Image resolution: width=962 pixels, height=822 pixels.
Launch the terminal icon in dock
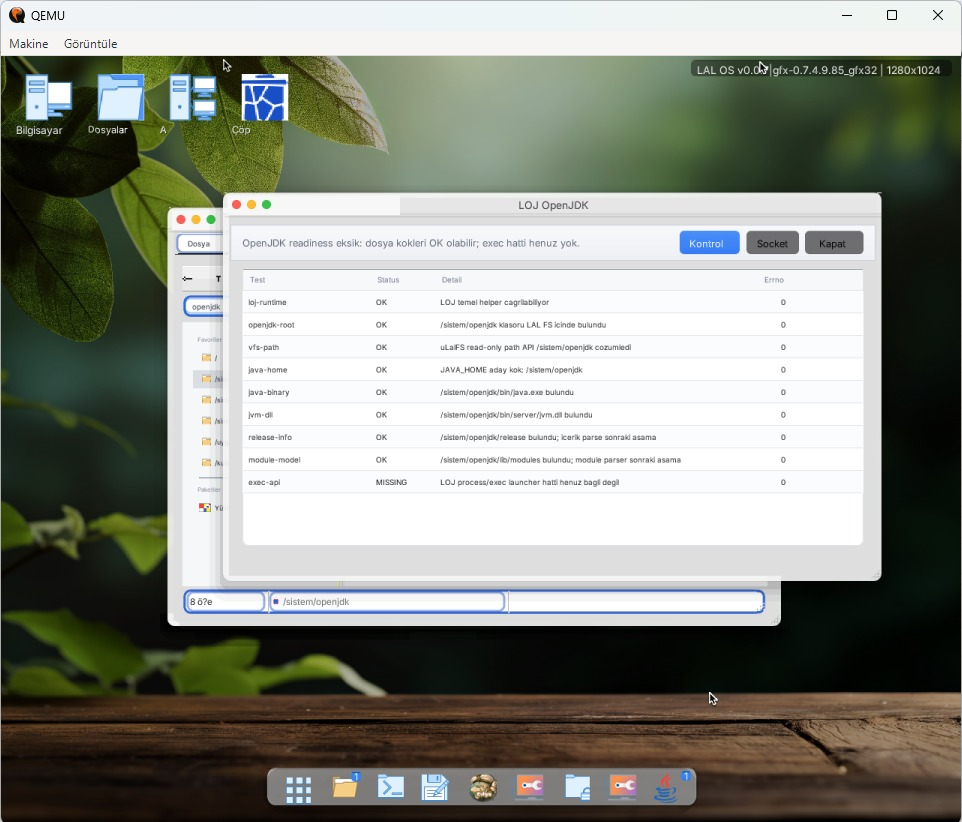click(x=391, y=787)
